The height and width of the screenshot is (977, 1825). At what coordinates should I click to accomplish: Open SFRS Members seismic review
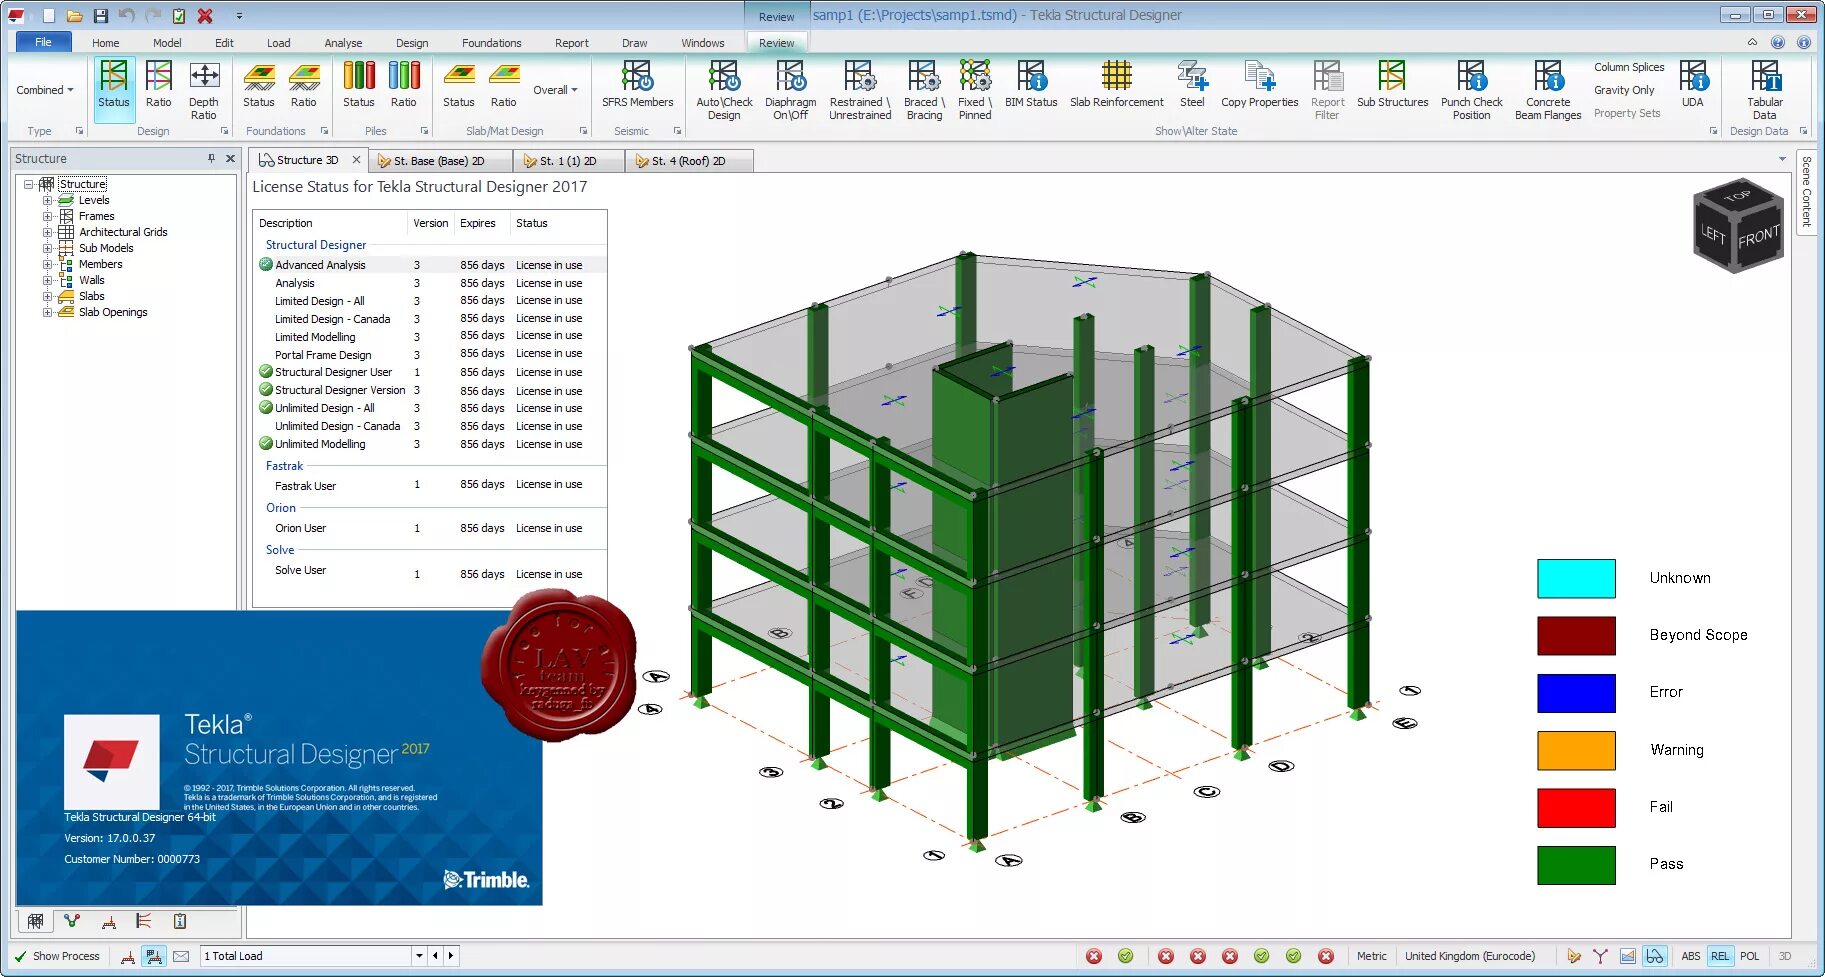(x=638, y=84)
